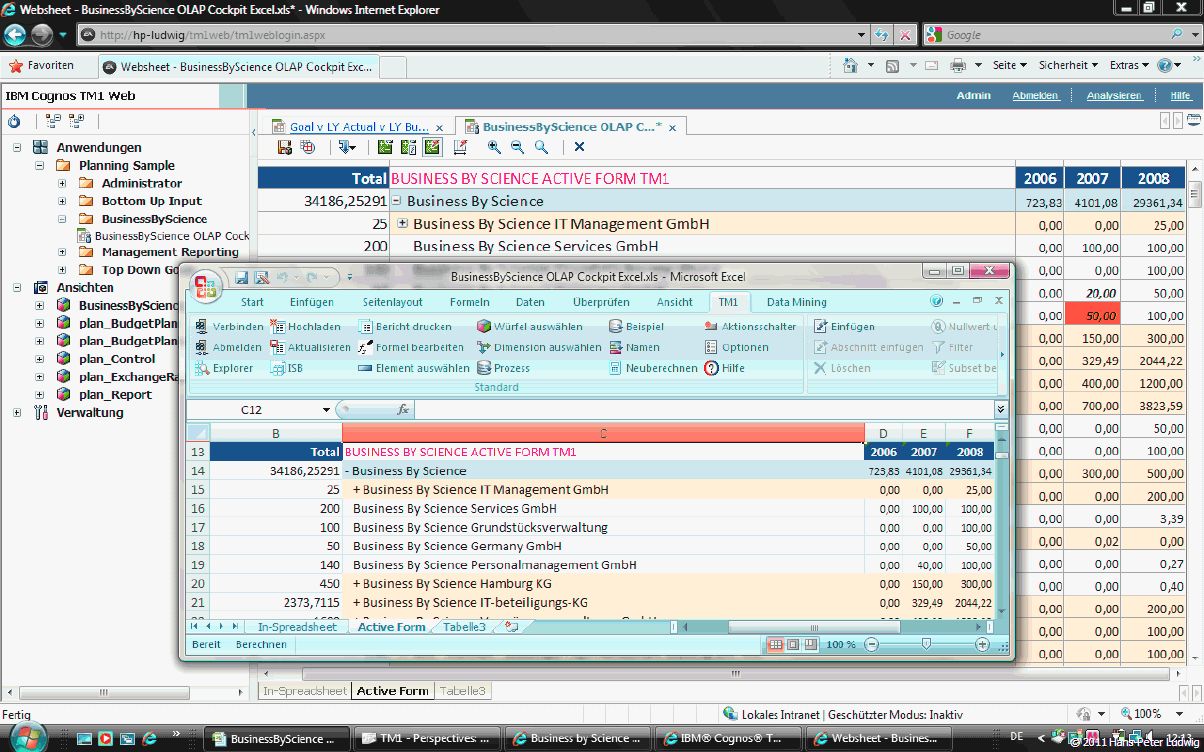Collapse the BusinessByScience folder

62,219
